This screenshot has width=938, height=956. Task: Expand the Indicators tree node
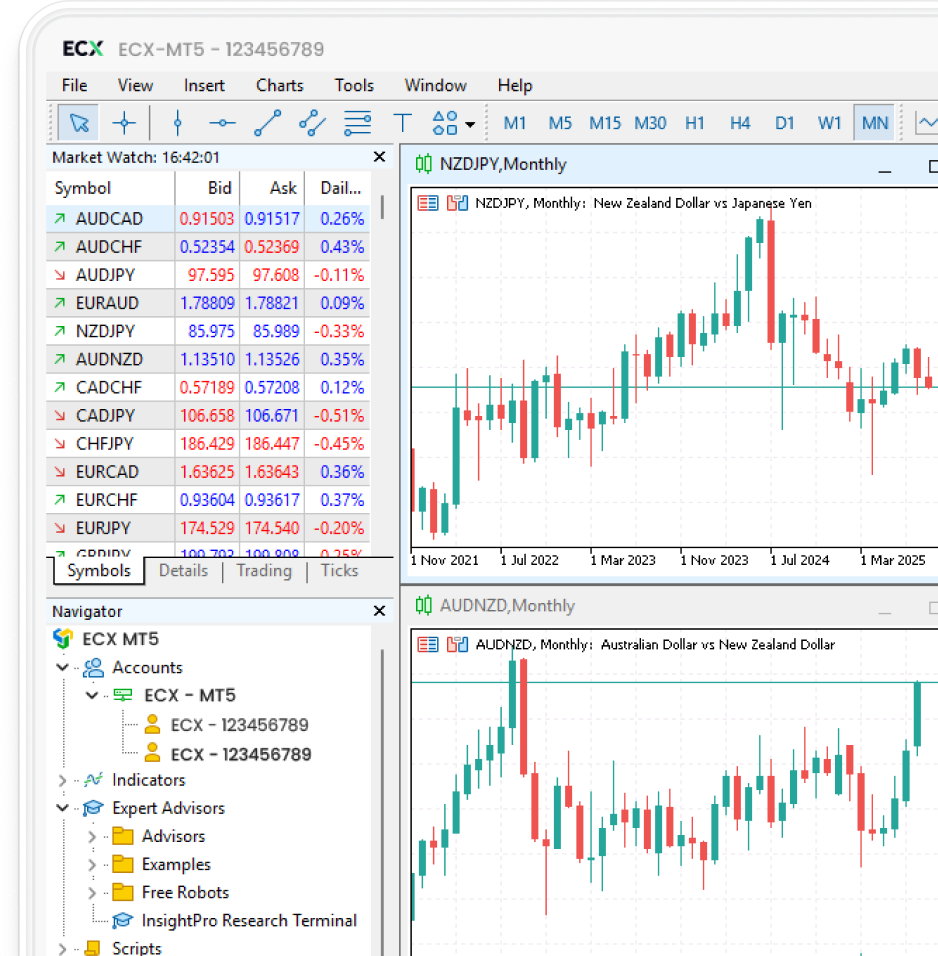point(63,780)
